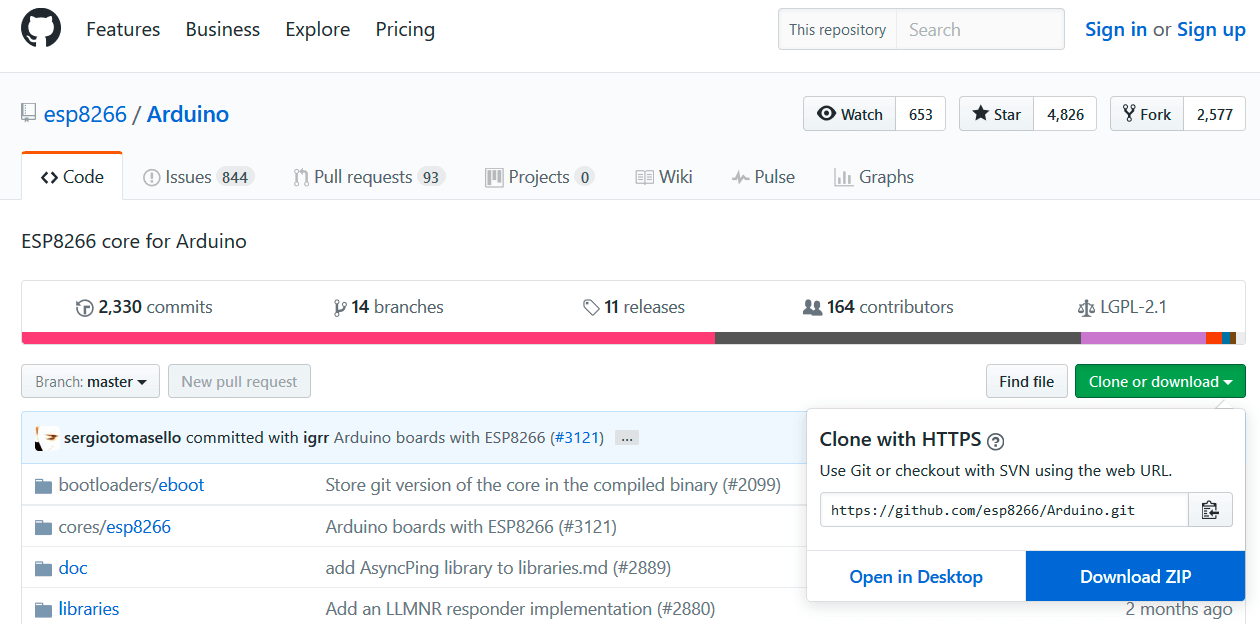Image resolution: width=1260 pixels, height=624 pixels.
Task: Click the Sign in link
Action: click(x=1116, y=29)
